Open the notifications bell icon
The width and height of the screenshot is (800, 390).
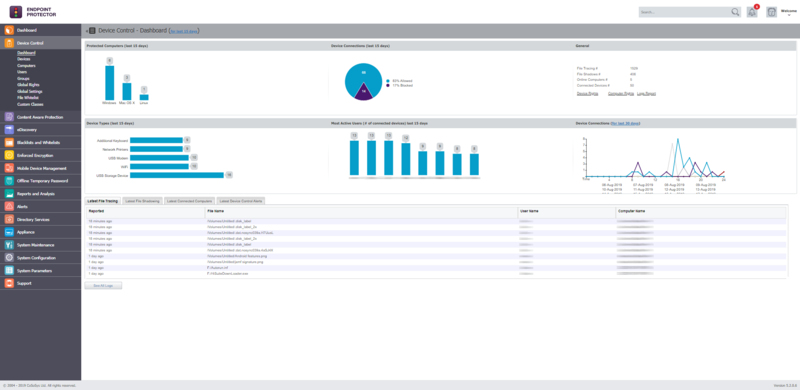[752, 12]
